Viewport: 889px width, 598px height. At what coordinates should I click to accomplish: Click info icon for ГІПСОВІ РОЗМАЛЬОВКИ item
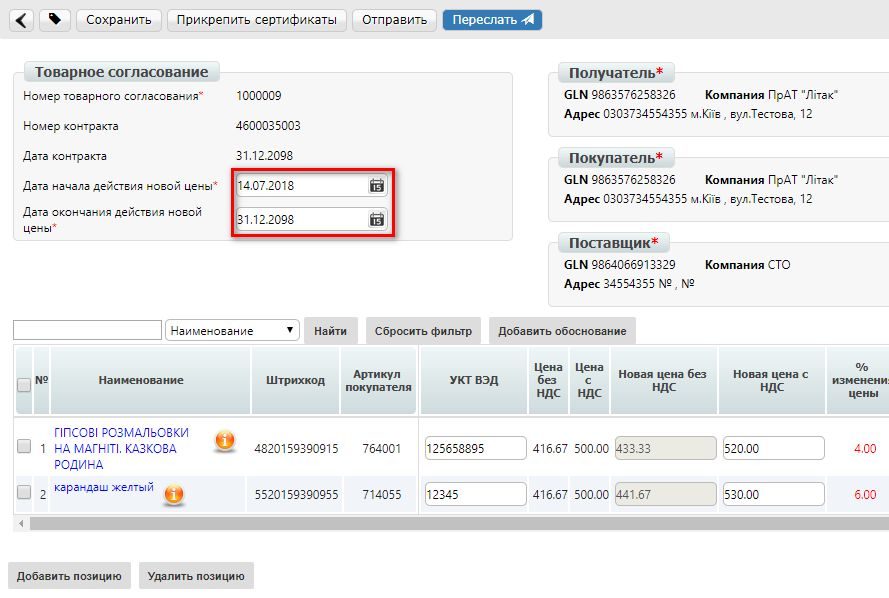[225, 440]
